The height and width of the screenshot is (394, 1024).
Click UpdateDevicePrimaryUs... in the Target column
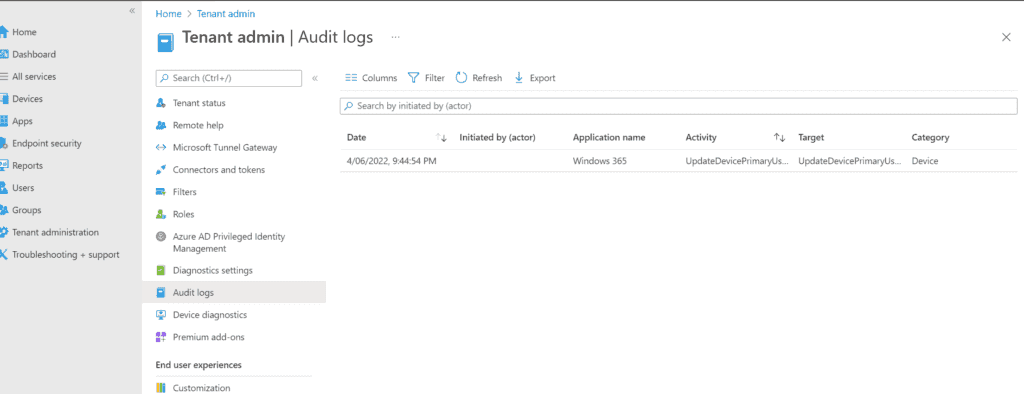click(850, 161)
